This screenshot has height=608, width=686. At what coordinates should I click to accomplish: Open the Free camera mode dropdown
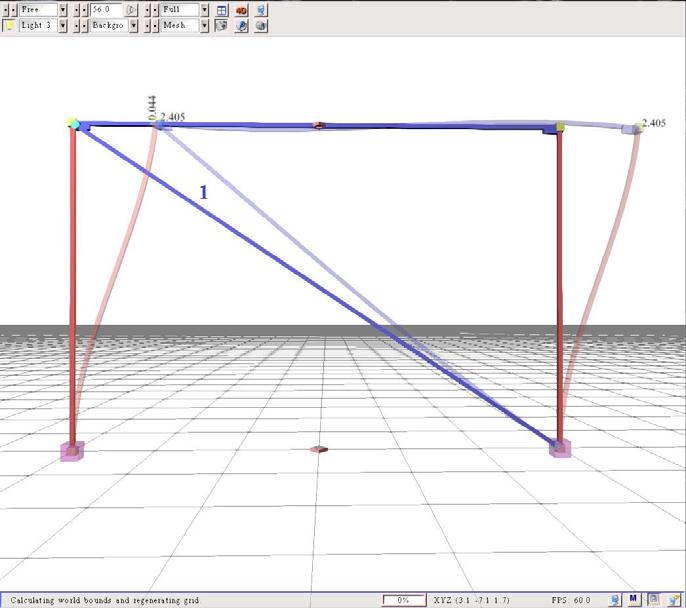pos(63,9)
